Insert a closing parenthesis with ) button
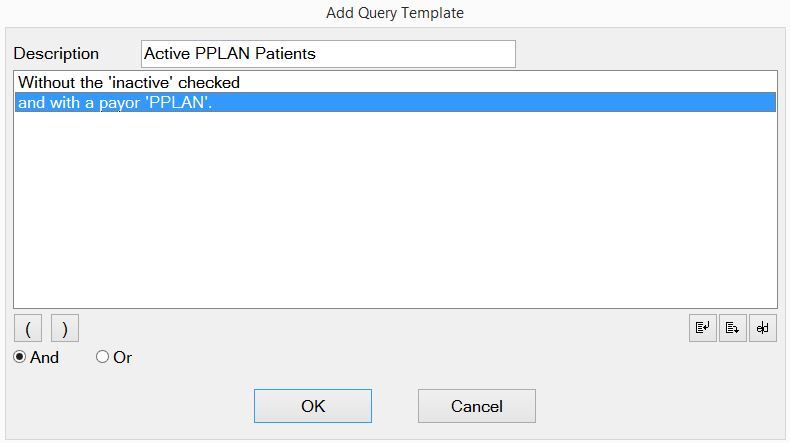 point(64,329)
